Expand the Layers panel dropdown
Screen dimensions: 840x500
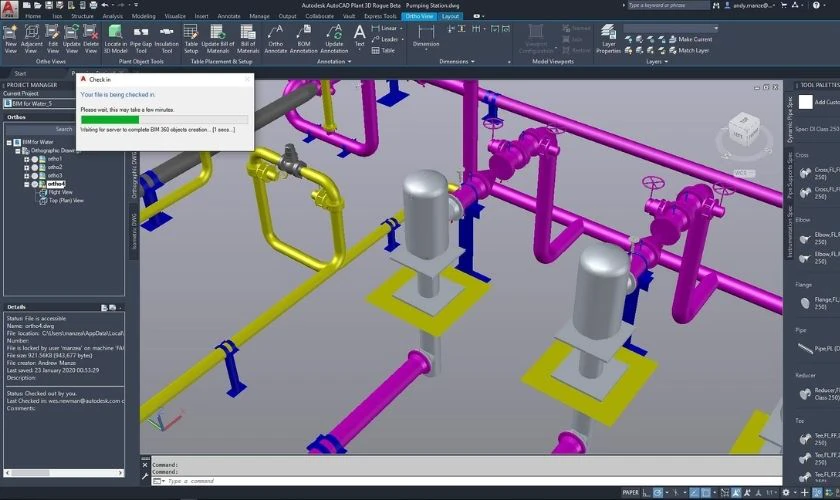point(657,62)
